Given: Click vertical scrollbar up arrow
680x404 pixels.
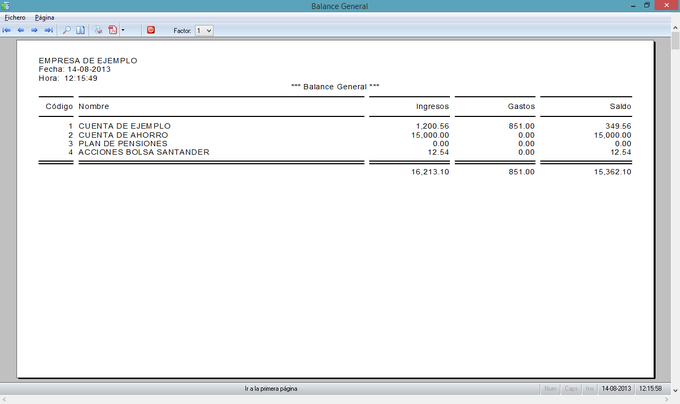Looking at the screenshot, I should click(x=675, y=28).
